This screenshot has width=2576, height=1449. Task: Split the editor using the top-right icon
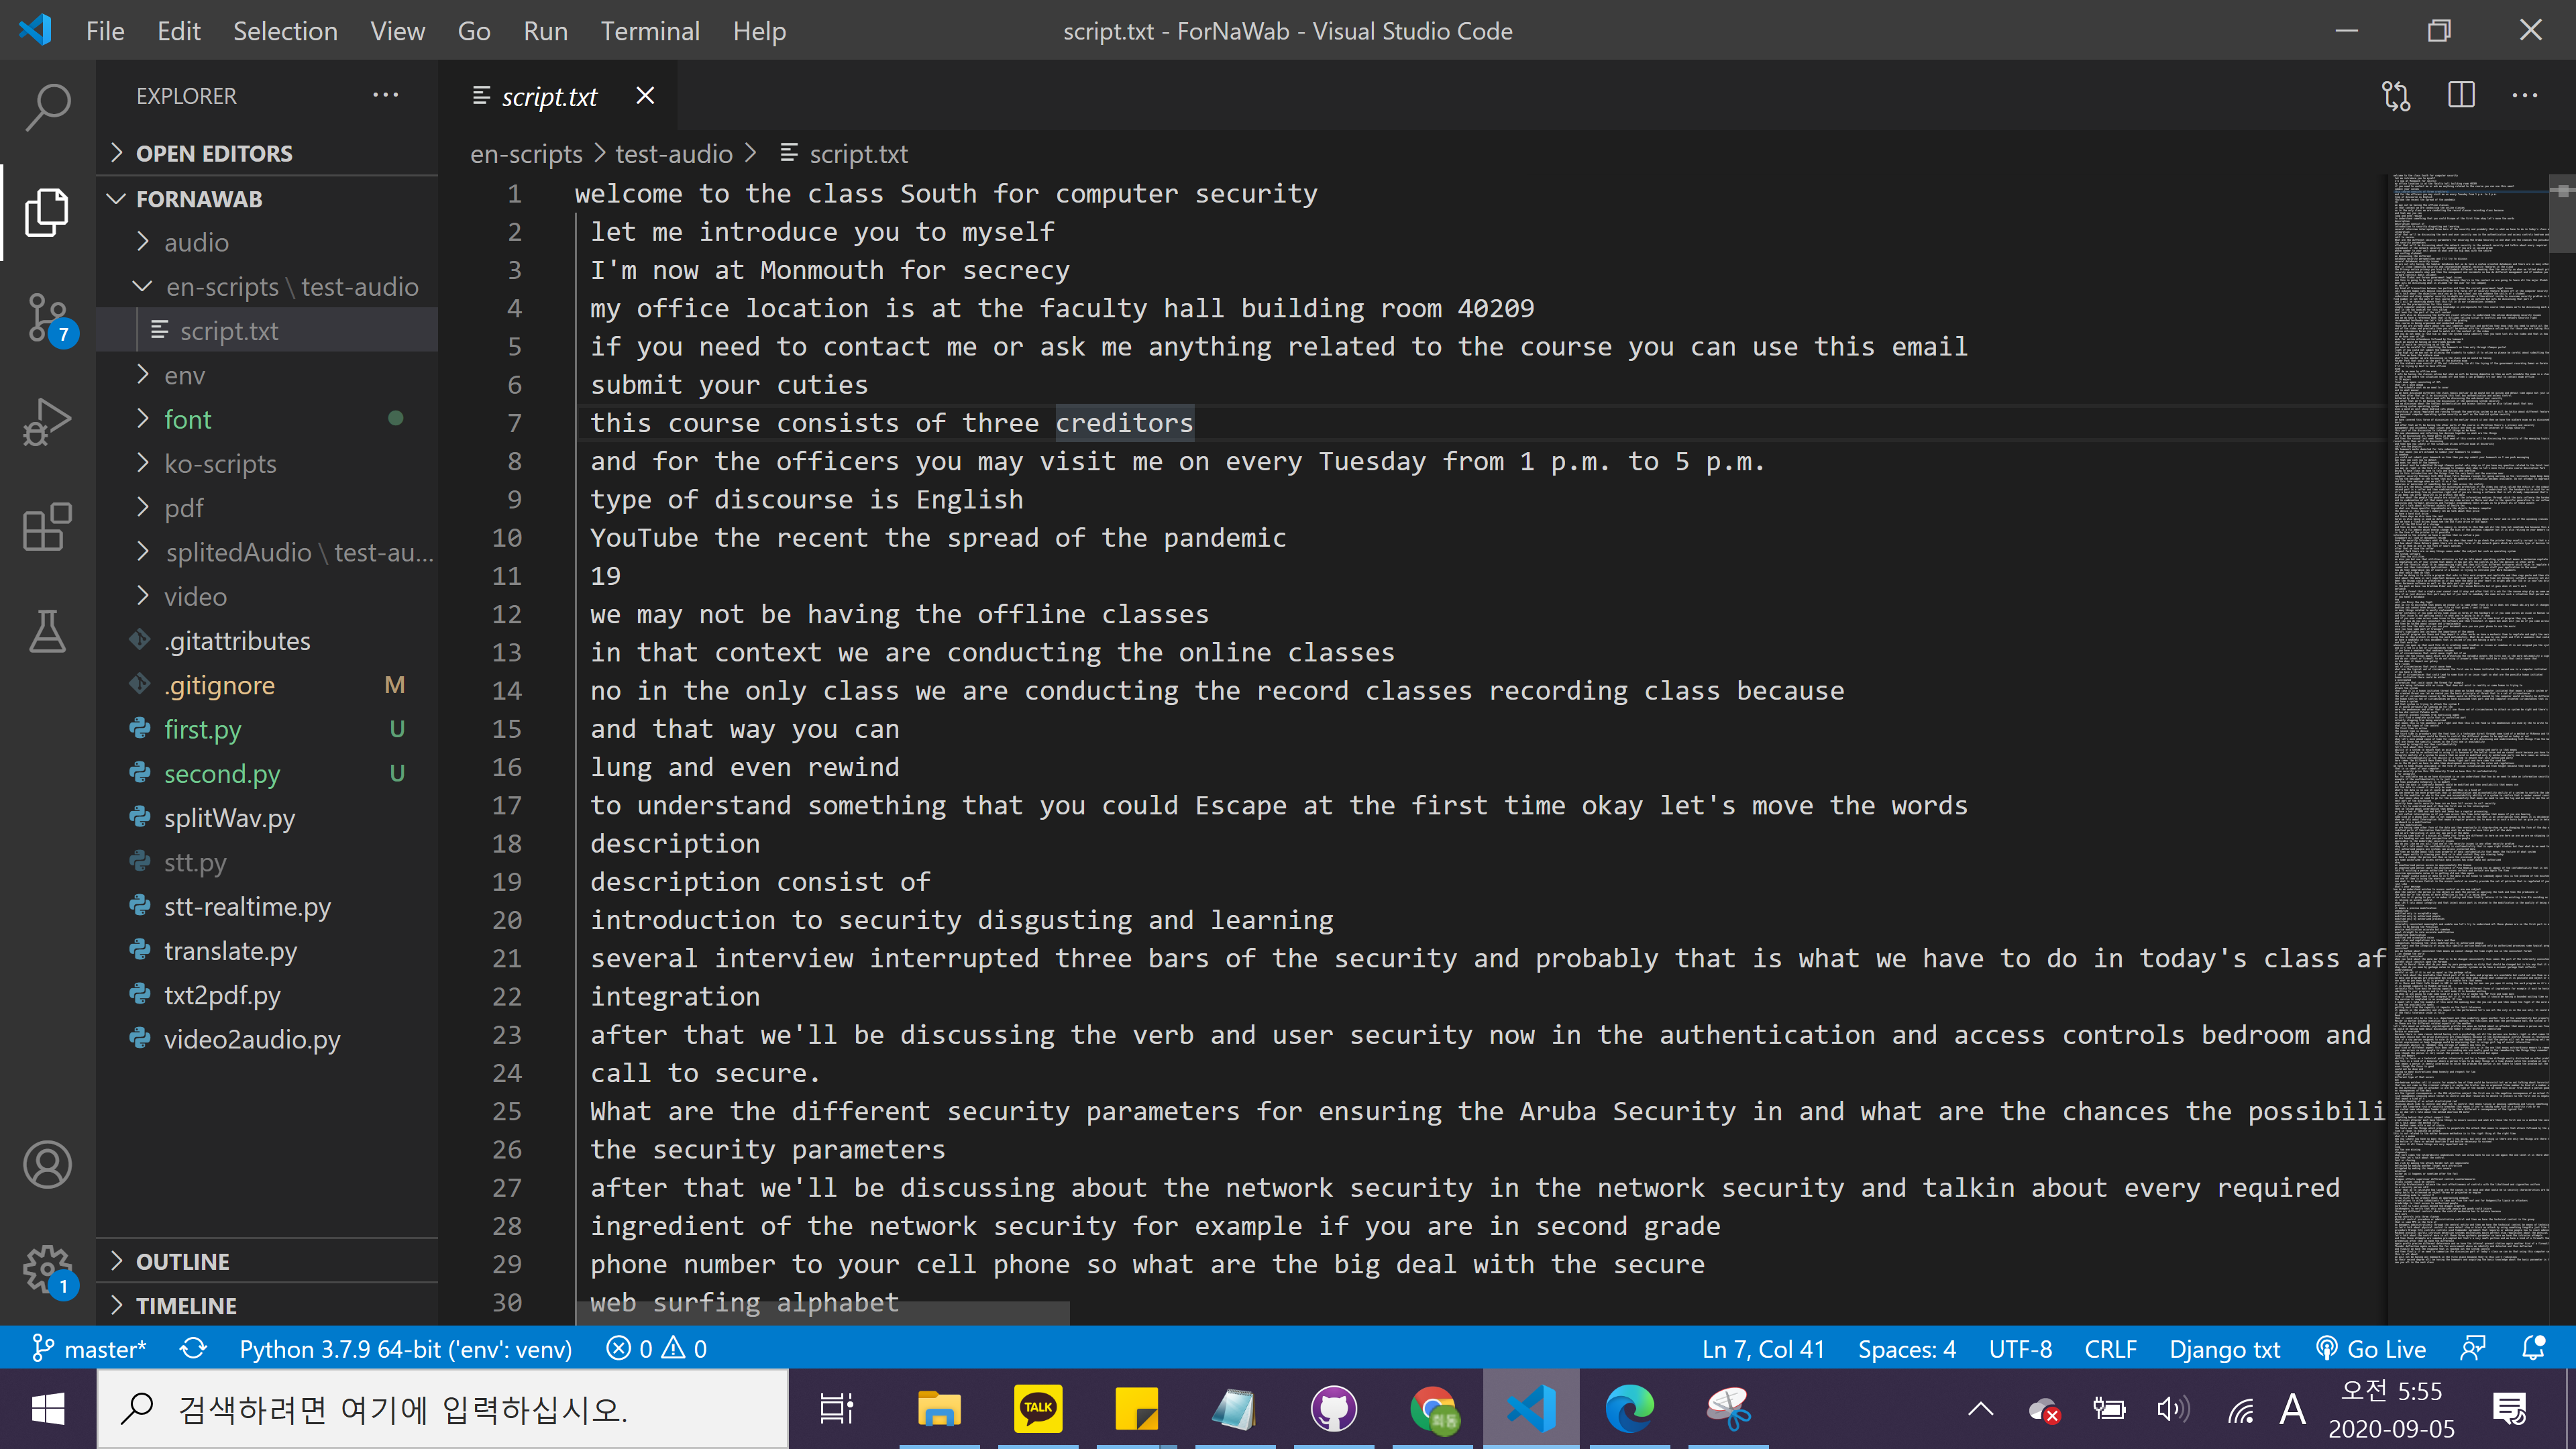click(x=2461, y=95)
